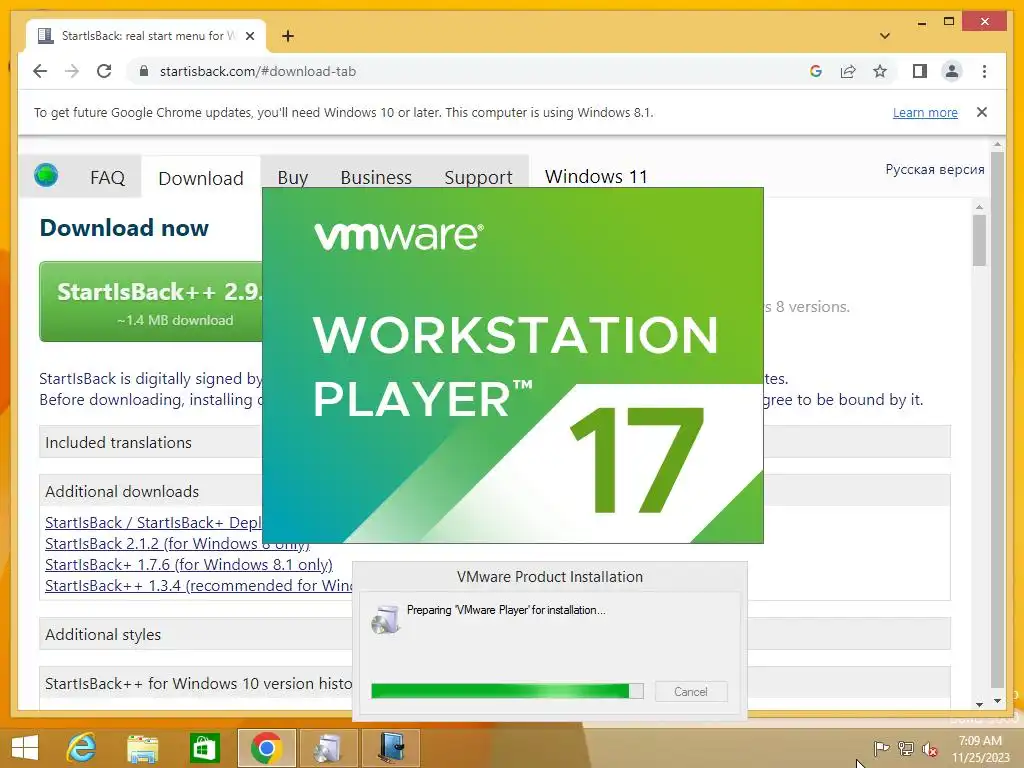Open Windows Store from taskbar

coord(204,748)
